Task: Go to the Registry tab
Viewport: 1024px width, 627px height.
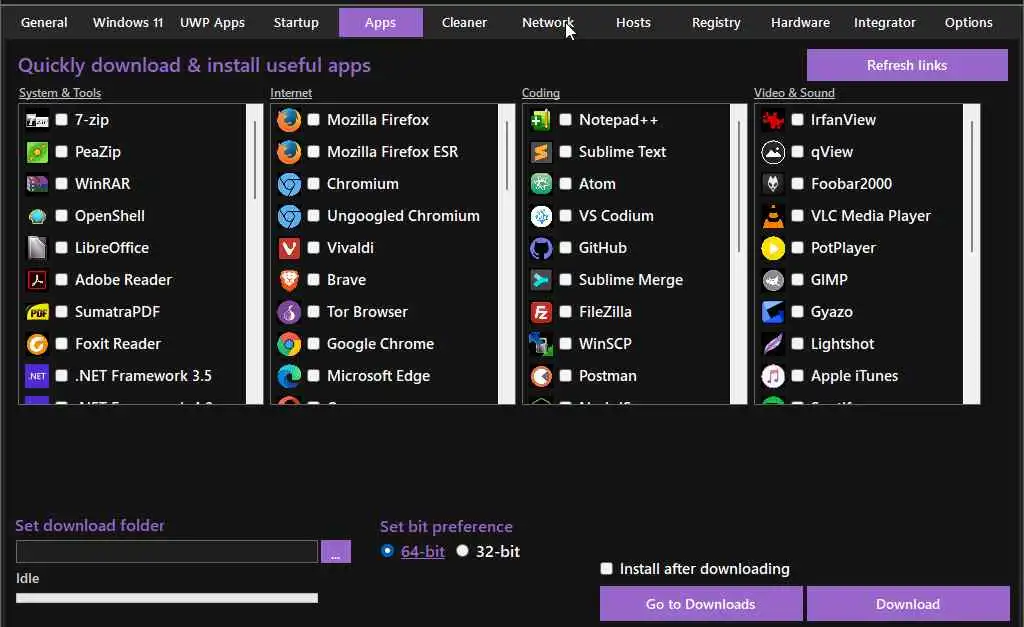Action: coord(716,22)
